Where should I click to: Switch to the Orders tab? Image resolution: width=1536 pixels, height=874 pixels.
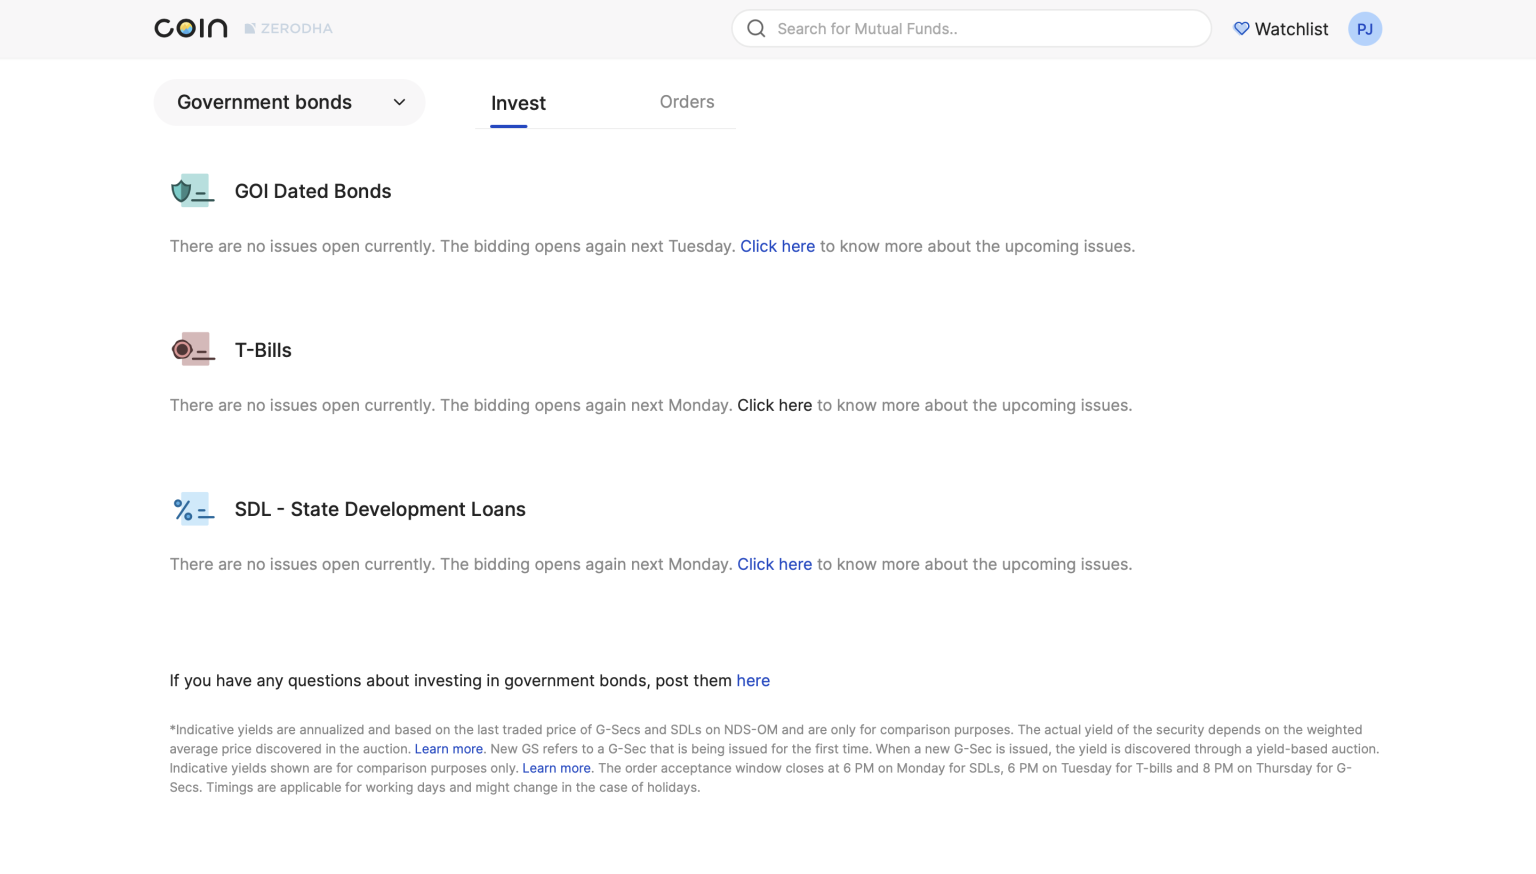tap(686, 102)
